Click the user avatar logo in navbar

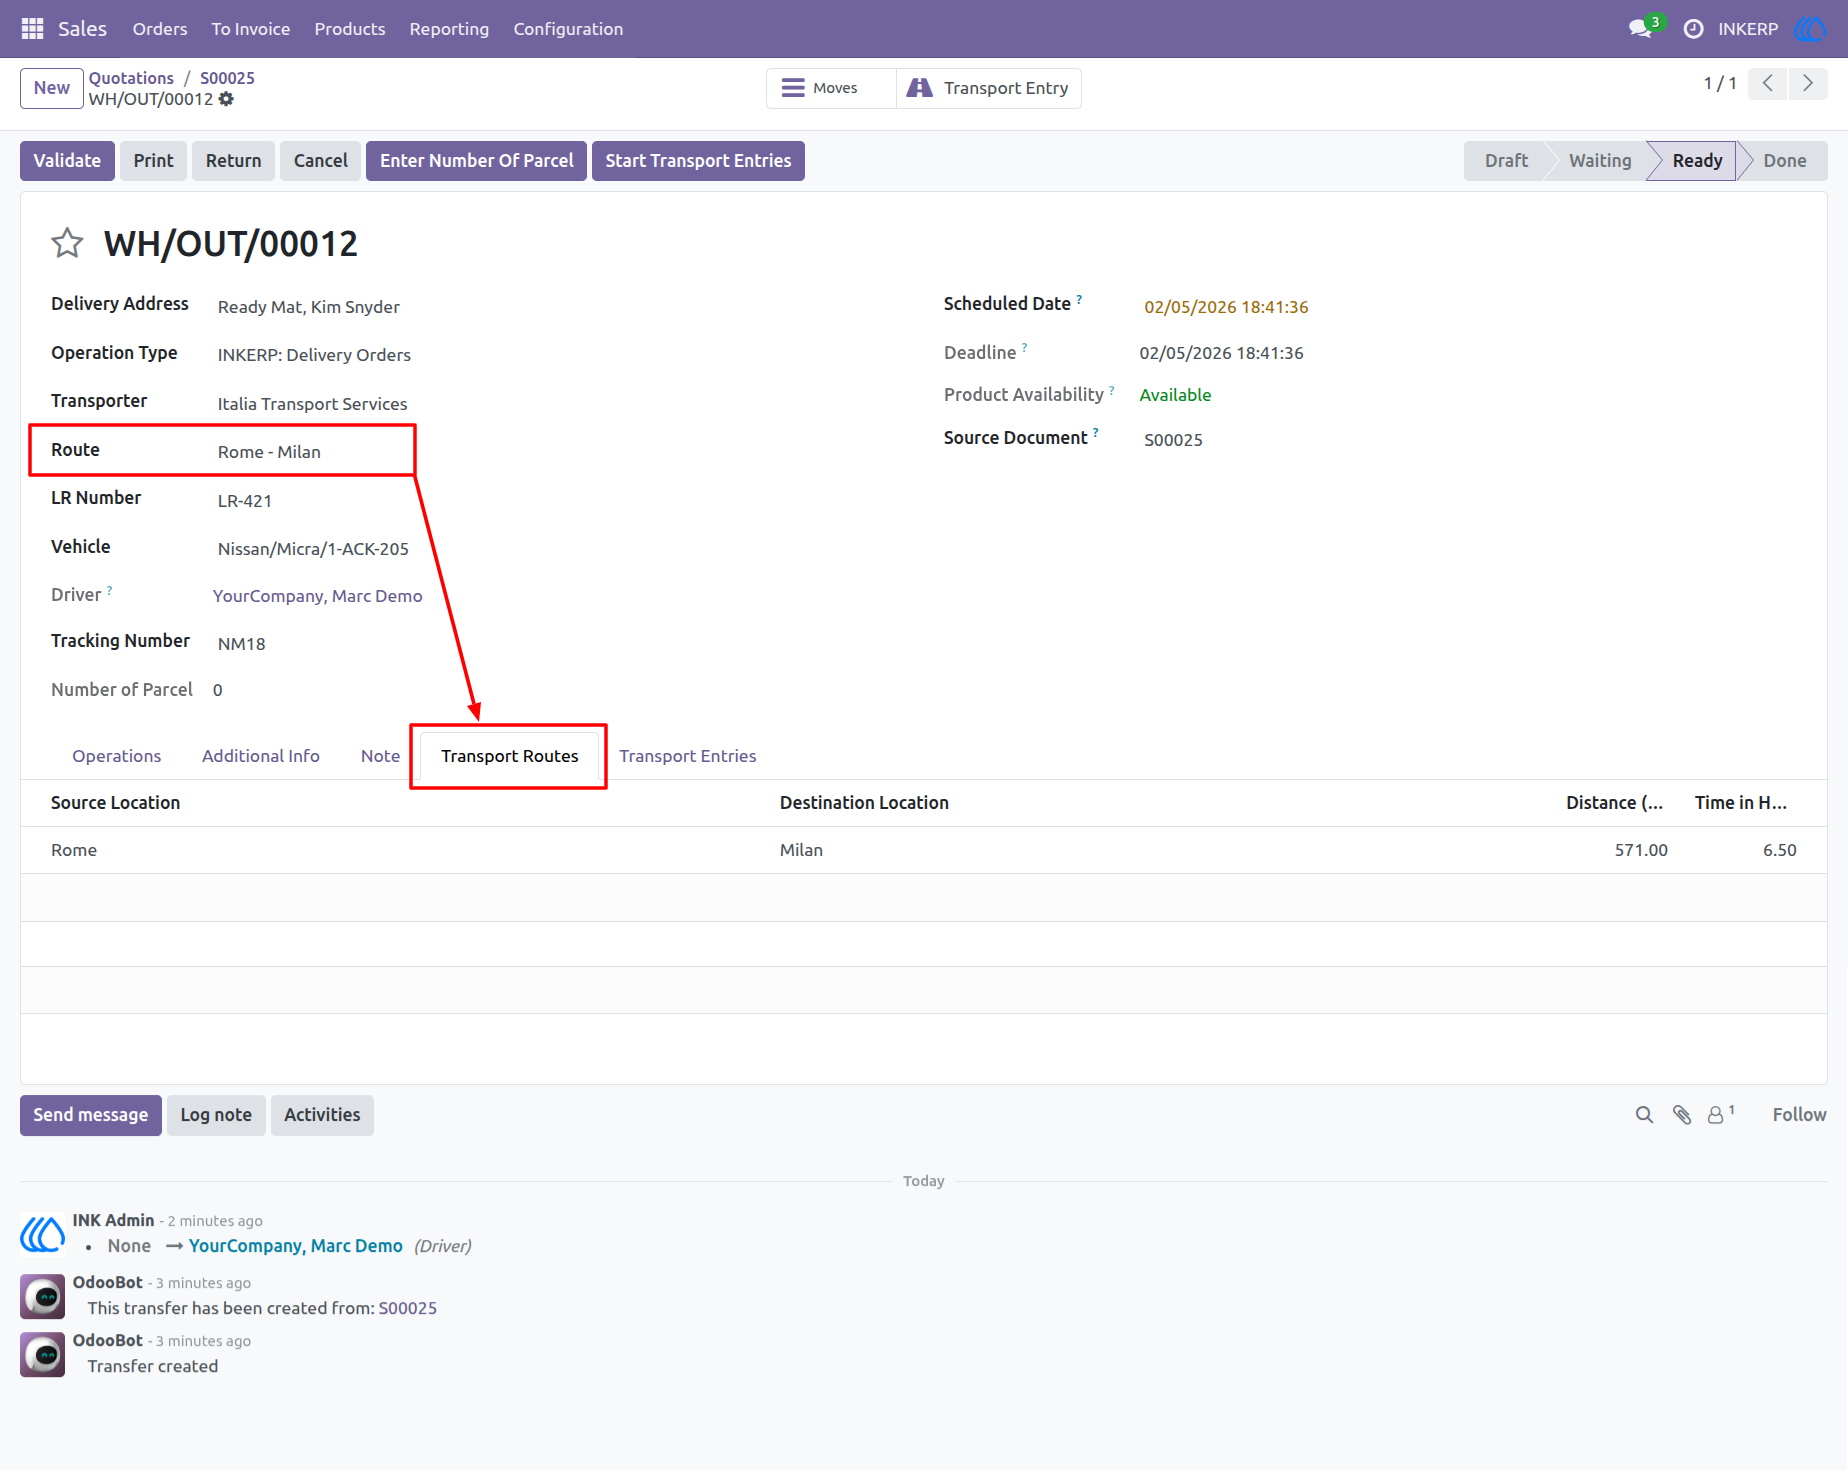(x=1809, y=29)
